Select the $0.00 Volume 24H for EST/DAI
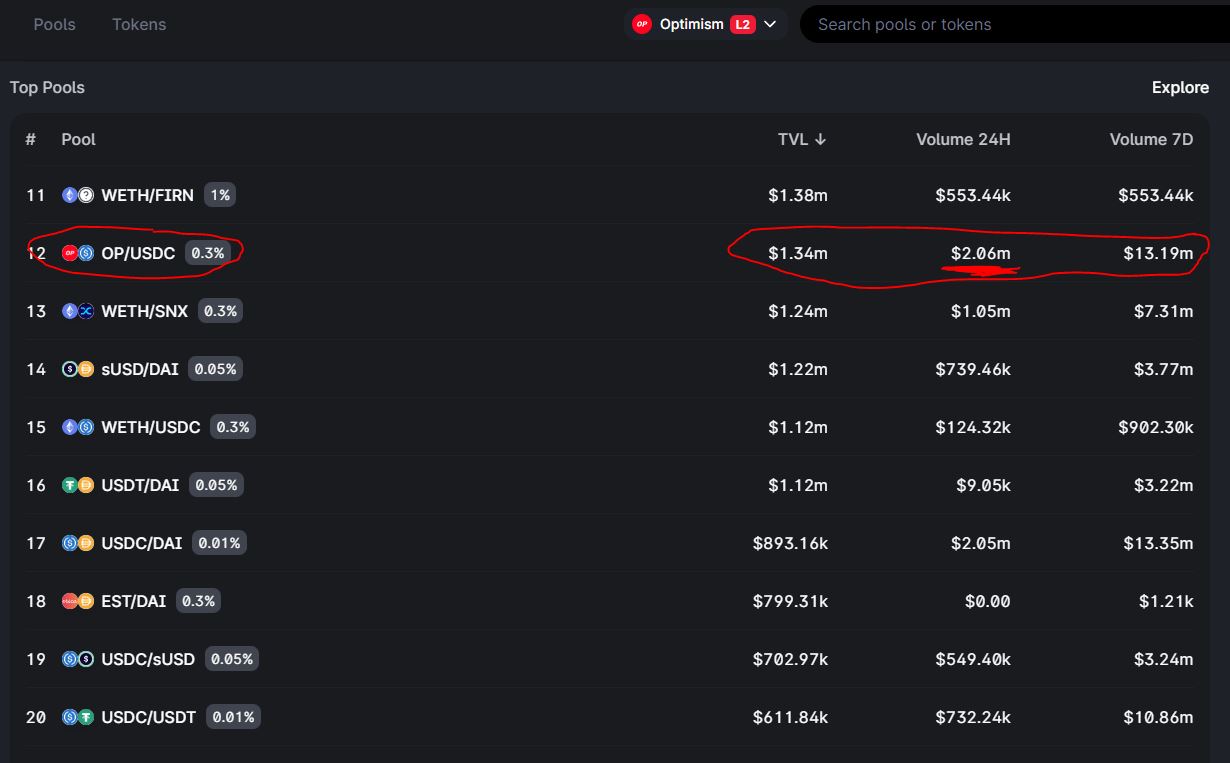 (x=988, y=601)
